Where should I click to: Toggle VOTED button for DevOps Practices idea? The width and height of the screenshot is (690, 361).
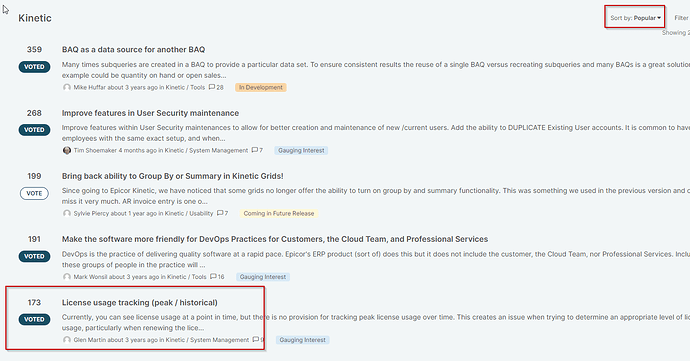[34, 256]
